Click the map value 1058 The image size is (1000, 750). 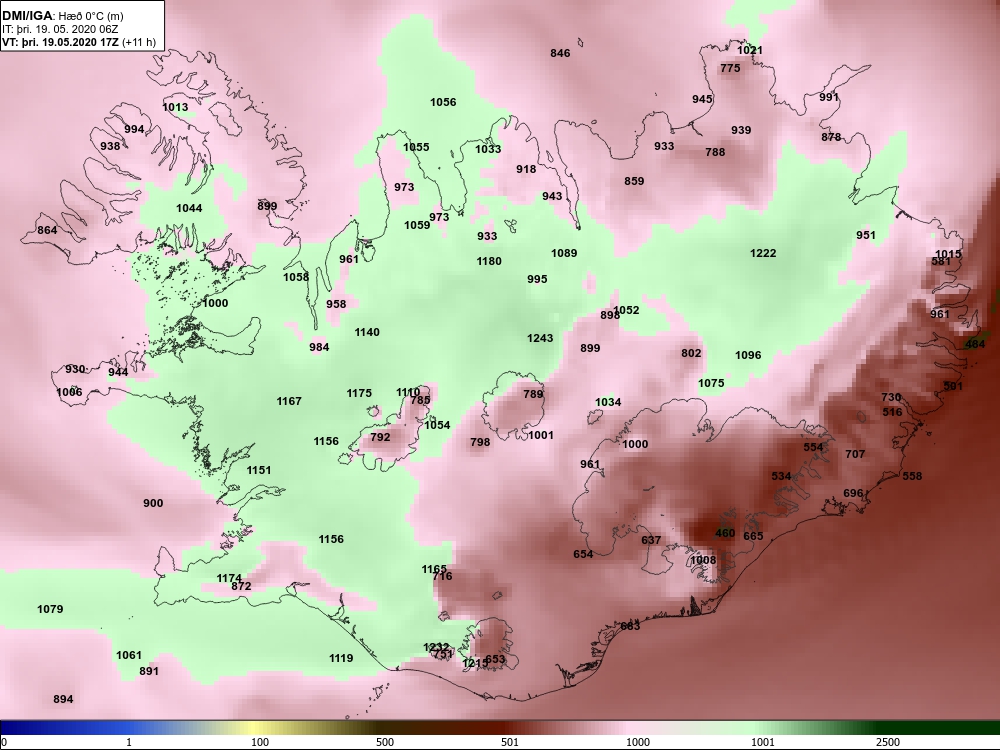click(296, 277)
